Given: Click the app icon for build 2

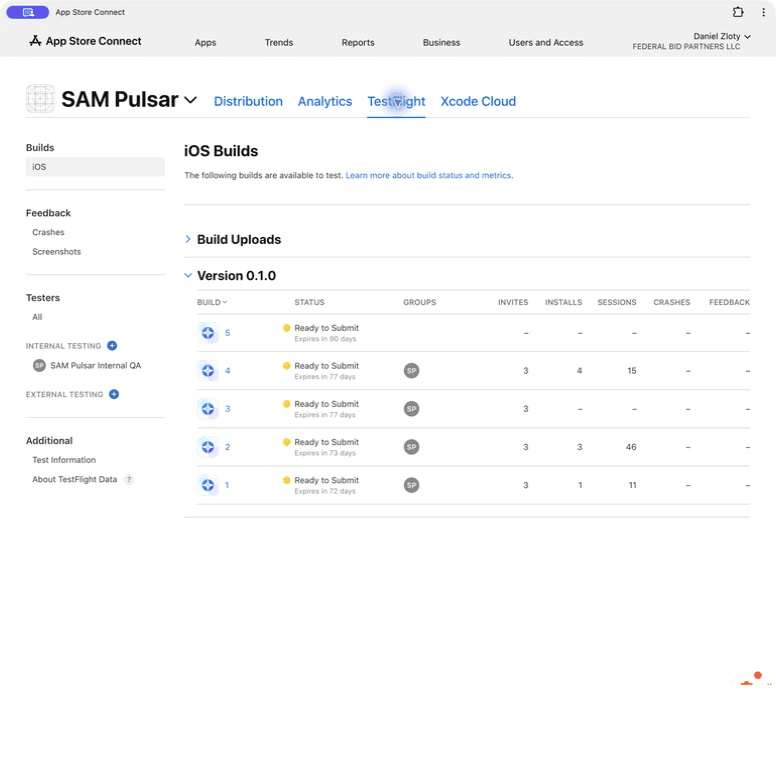Looking at the screenshot, I should 208,447.
